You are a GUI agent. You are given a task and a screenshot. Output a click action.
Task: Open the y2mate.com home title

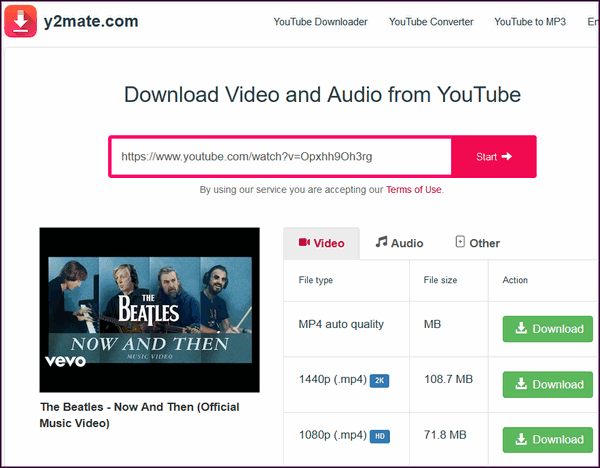tap(91, 21)
